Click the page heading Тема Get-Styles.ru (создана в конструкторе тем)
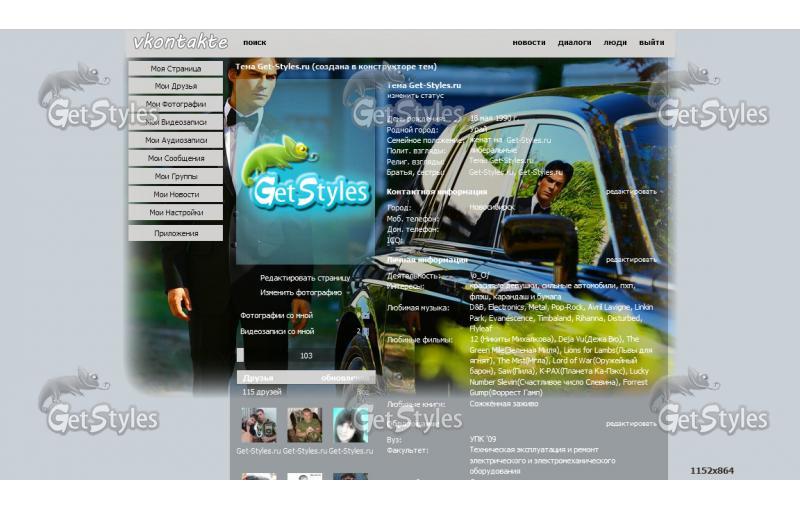Viewport: 800px width, 509px height. click(336, 67)
